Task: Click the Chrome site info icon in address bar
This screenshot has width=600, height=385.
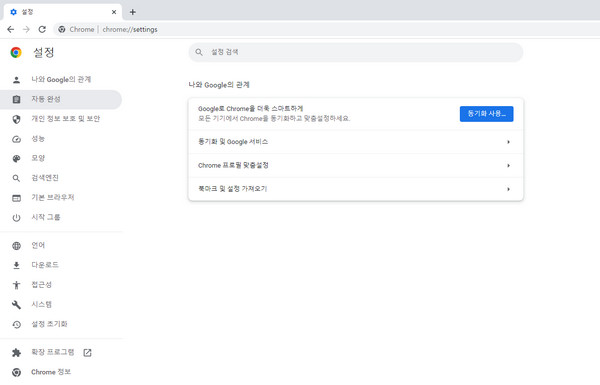Action: (x=62, y=29)
